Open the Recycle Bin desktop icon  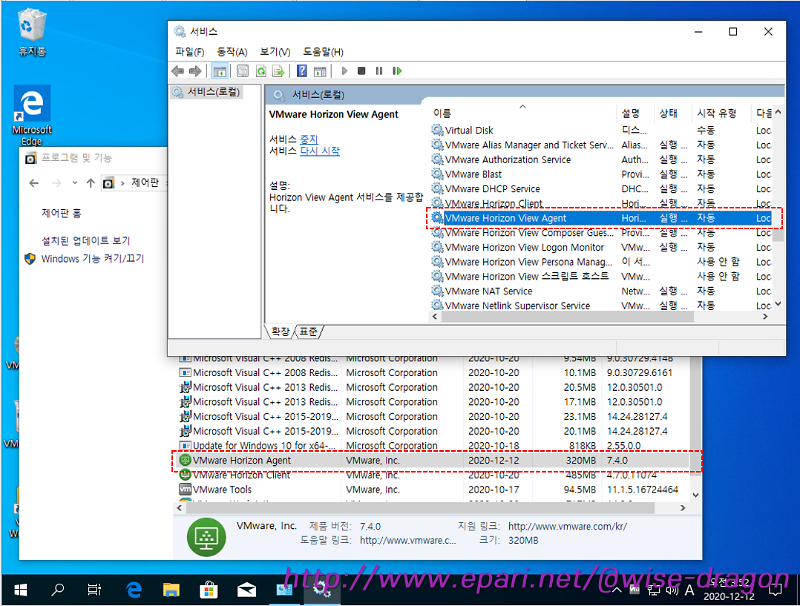32,32
